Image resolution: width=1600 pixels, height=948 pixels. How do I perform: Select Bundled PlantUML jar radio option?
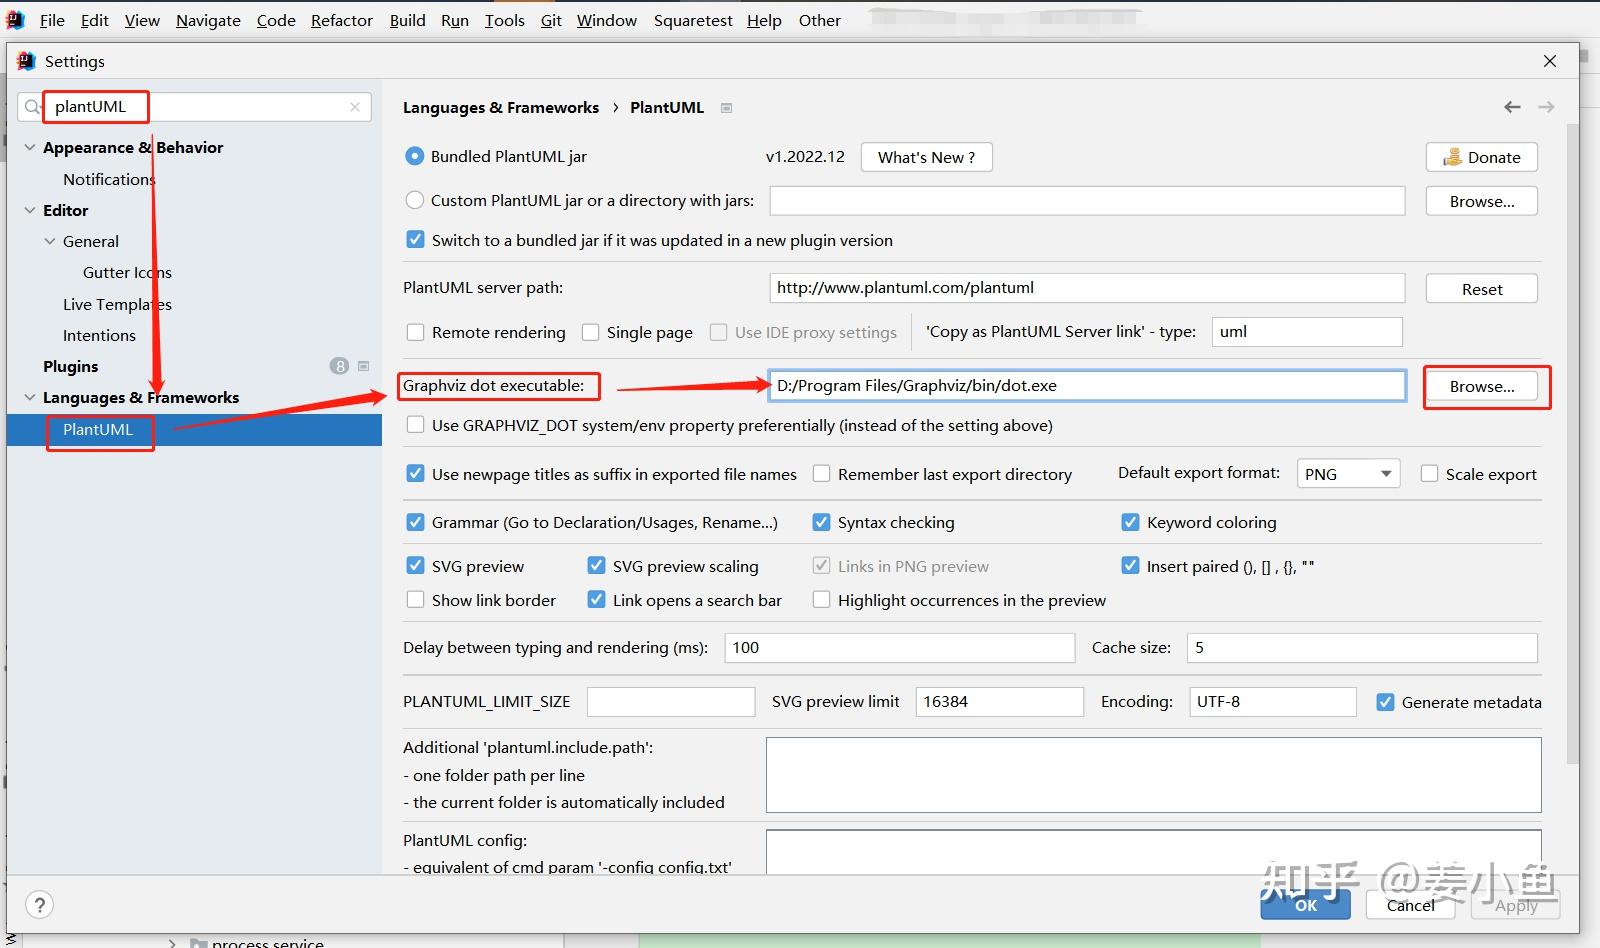(x=415, y=156)
